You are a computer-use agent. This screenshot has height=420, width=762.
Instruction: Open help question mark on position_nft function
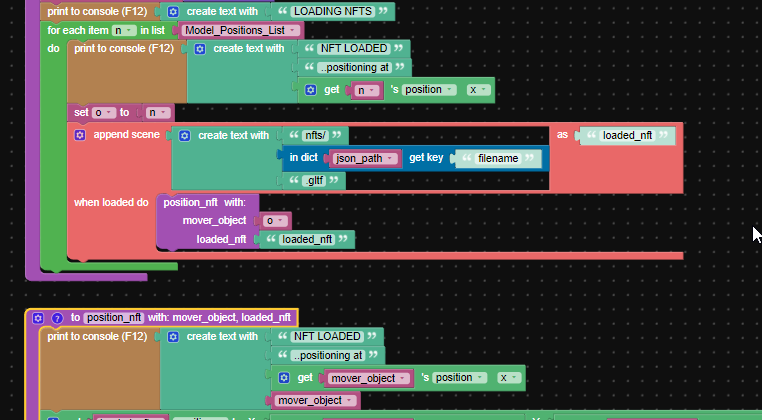coord(57,318)
